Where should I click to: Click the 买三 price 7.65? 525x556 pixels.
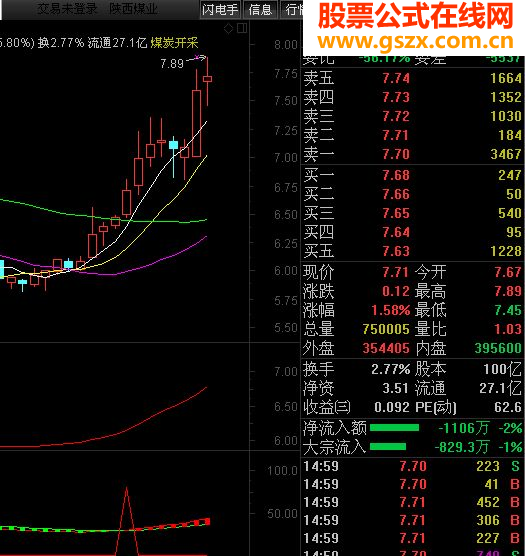coord(396,213)
